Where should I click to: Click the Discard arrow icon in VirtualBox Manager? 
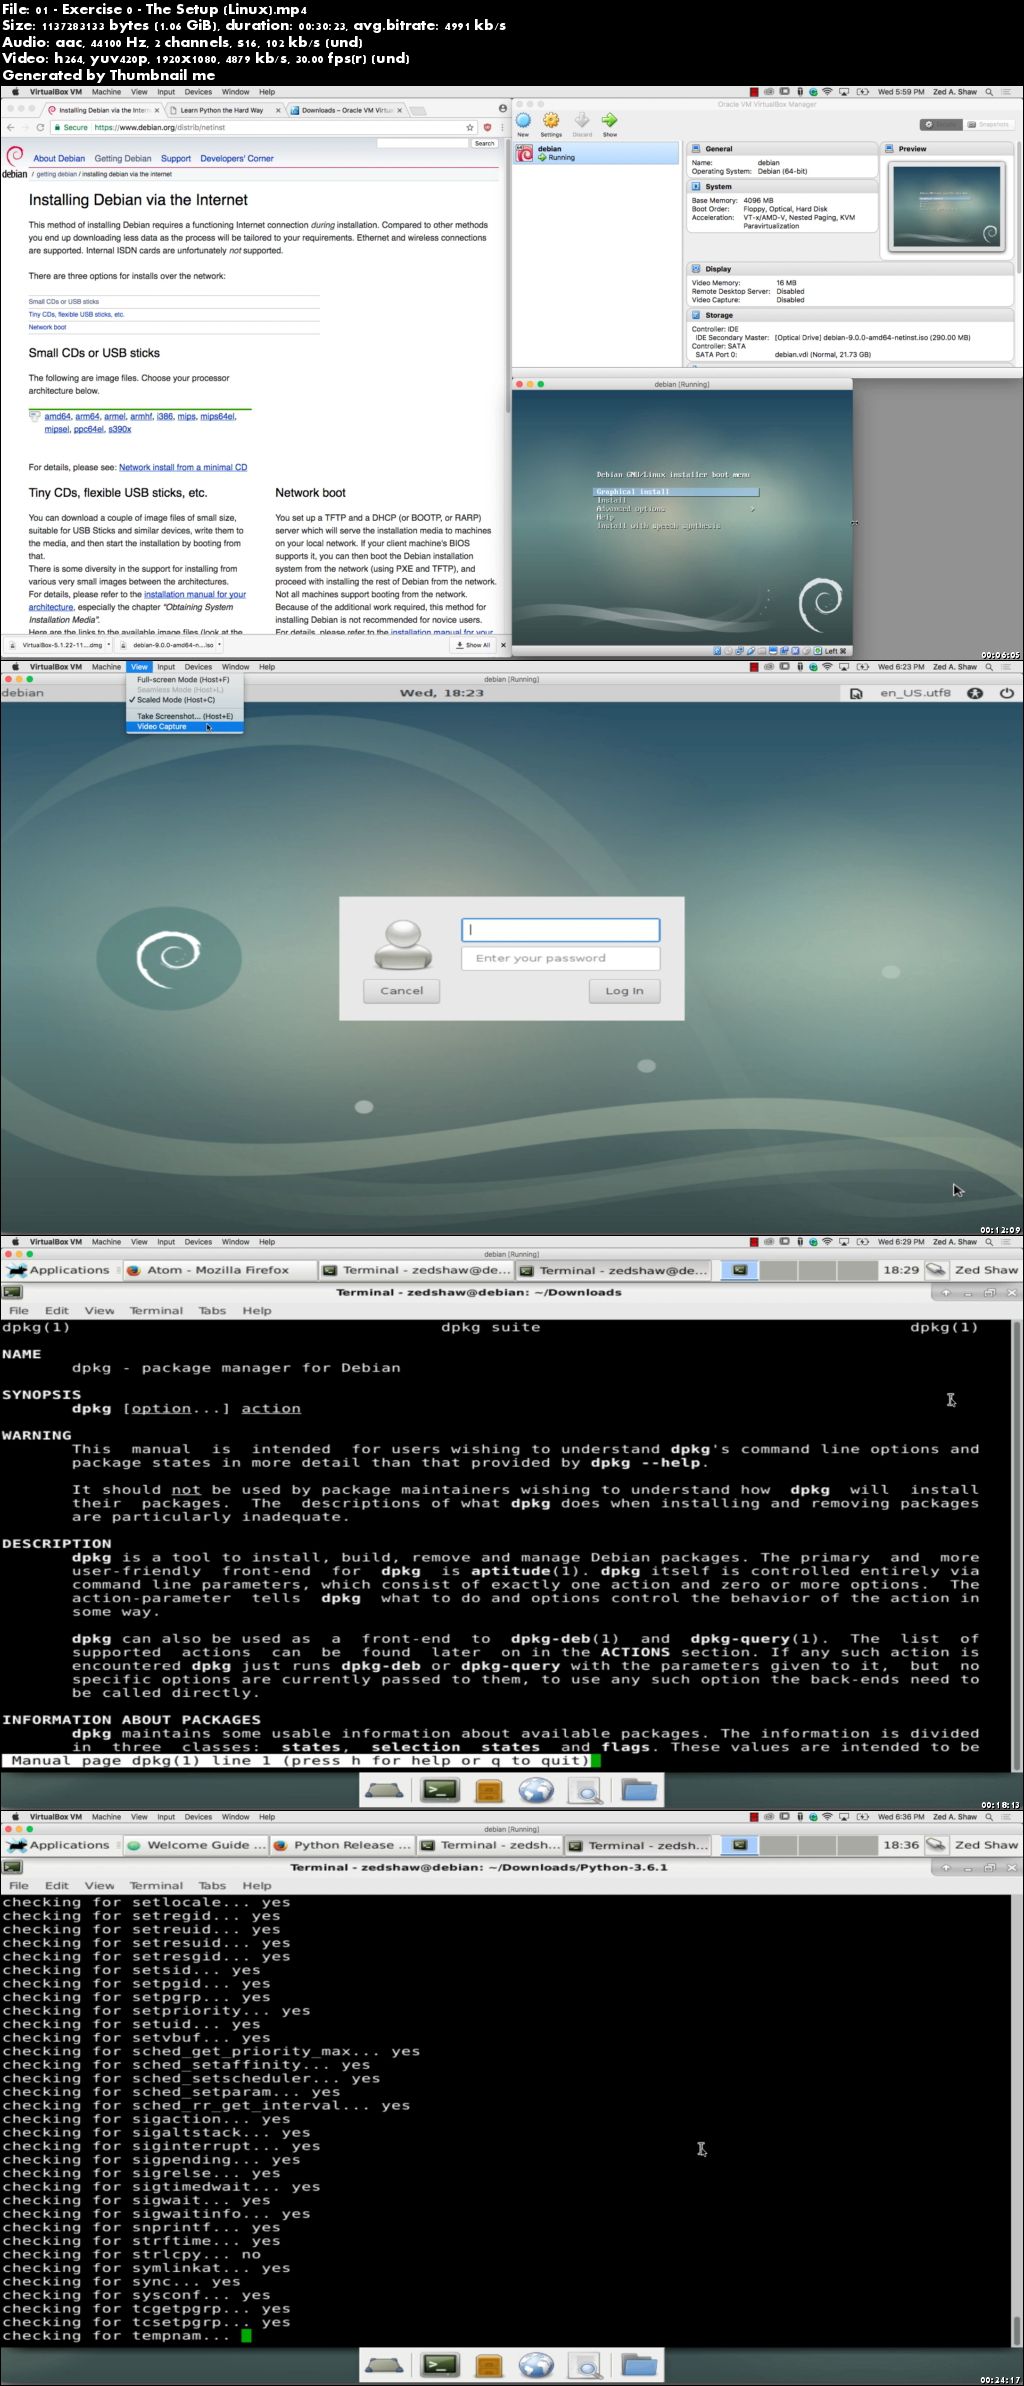[582, 120]
